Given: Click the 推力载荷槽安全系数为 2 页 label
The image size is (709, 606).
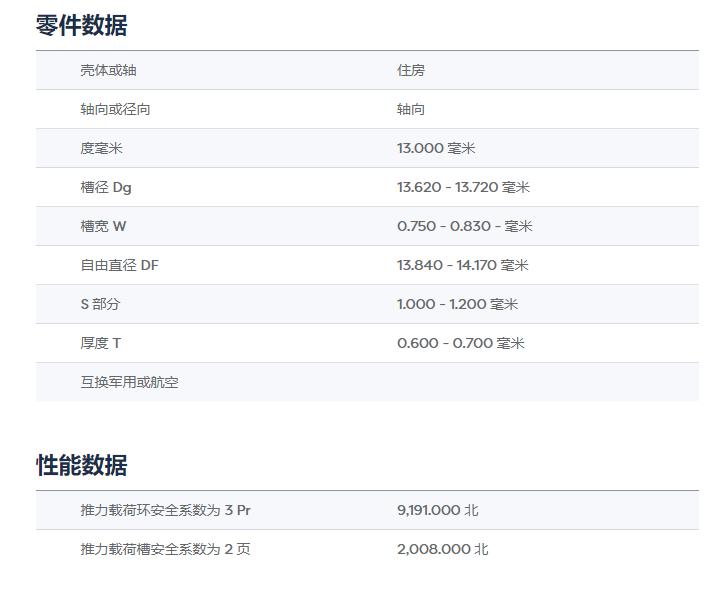Looking at the screenshot, I should (165, 549).
